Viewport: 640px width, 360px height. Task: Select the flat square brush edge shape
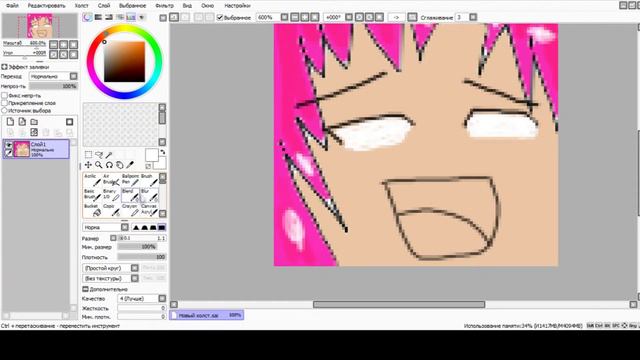[162, 227]
